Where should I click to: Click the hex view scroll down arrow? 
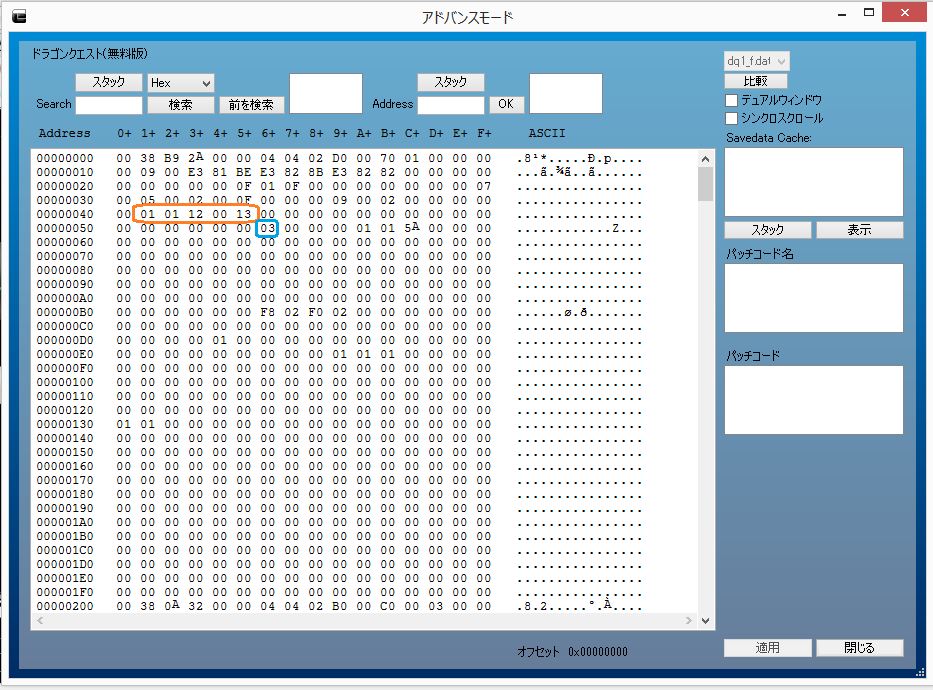click(x=705, y=620)
